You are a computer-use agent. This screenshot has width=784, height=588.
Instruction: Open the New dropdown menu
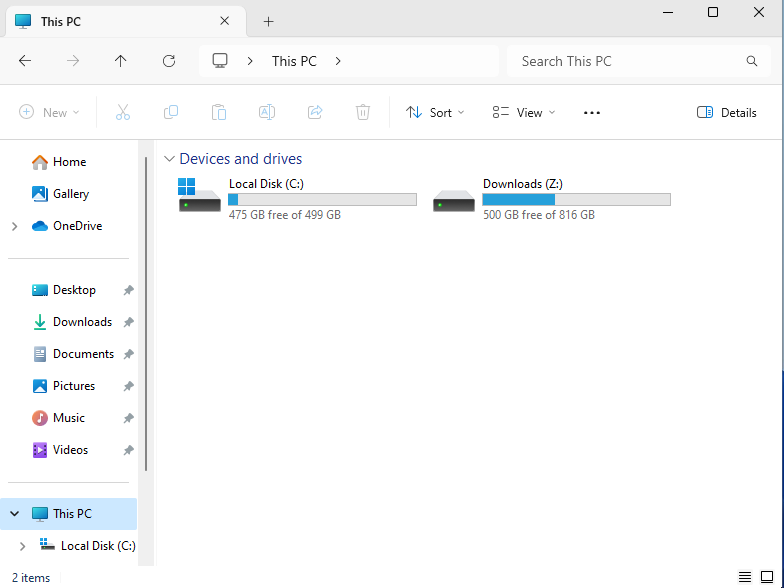(x=49, y=112)
